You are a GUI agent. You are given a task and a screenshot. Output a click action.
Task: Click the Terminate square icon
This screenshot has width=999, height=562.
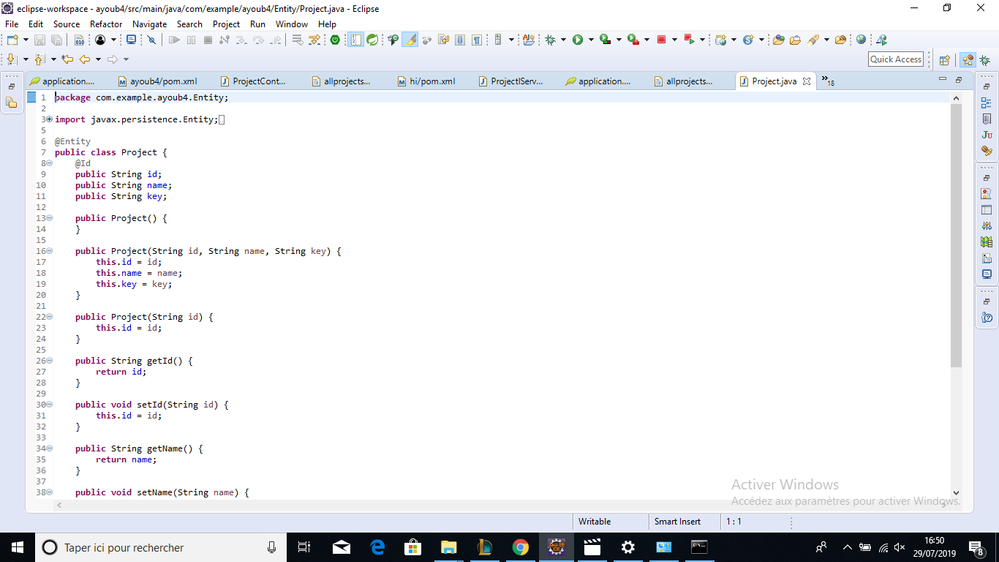208,40
